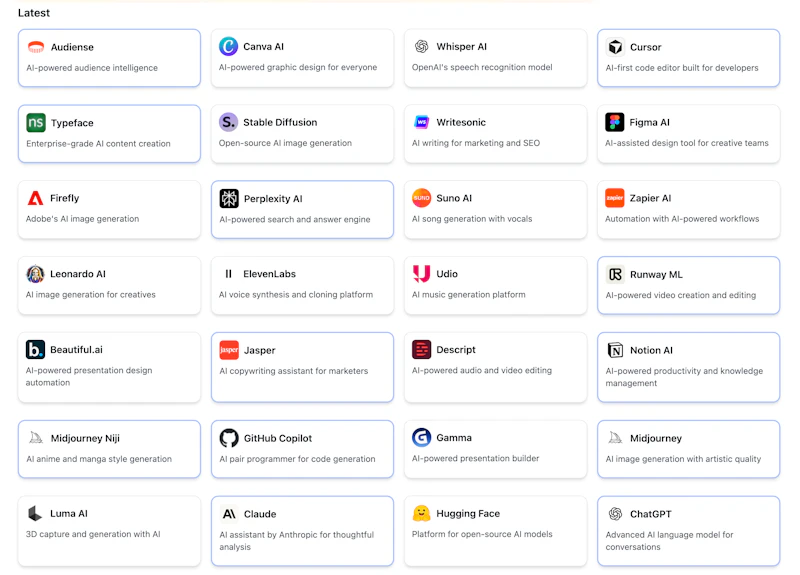Click the Perplexity AI logo icon

[229, 198]
